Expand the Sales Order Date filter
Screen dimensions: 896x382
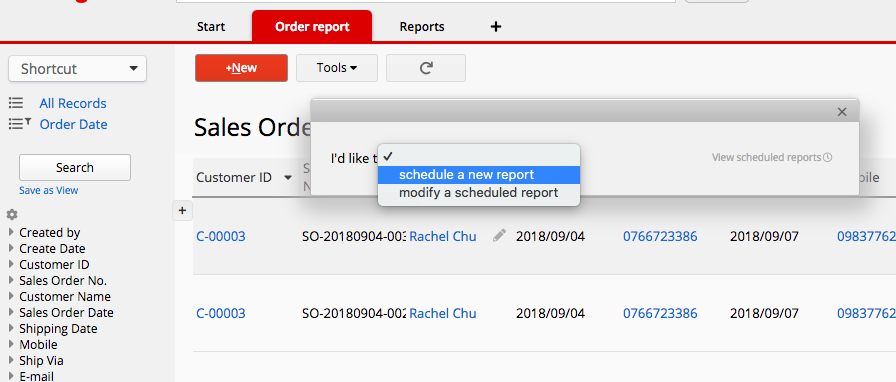click(11, 312)
